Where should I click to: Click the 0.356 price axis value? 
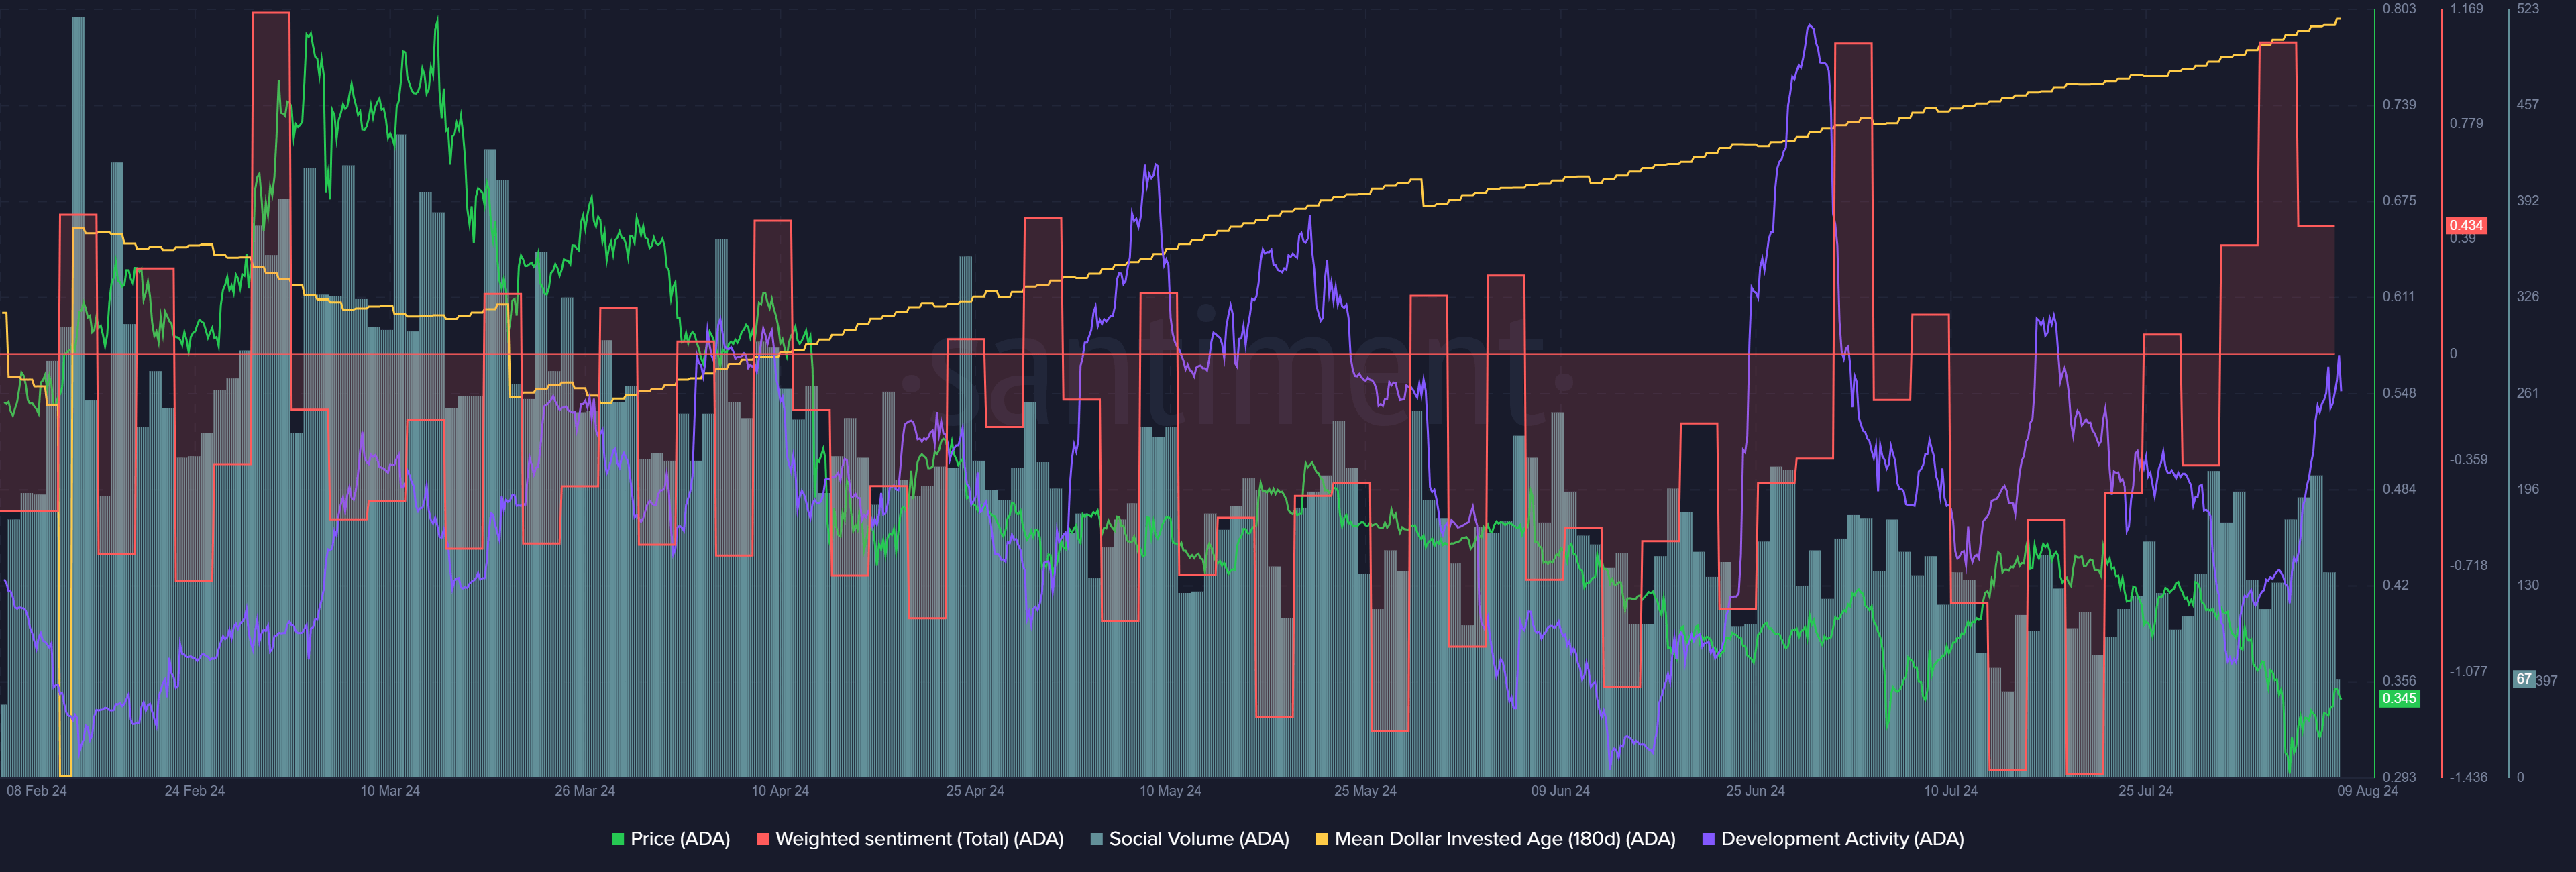[2399, 681]
